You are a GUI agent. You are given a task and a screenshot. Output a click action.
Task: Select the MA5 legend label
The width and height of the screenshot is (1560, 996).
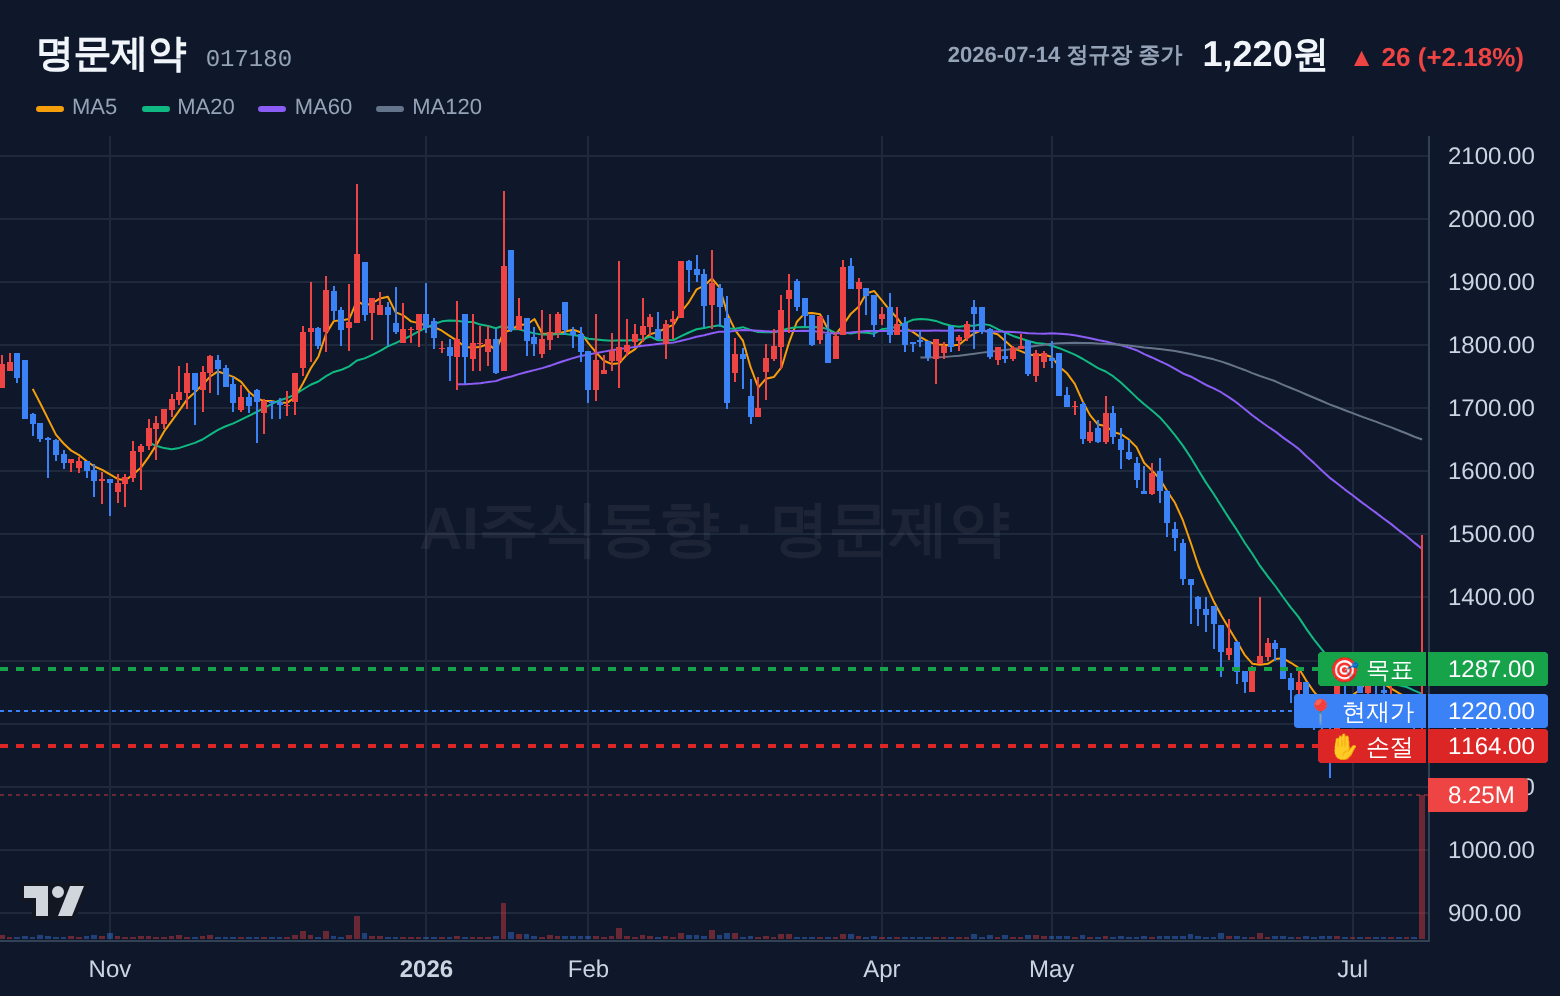coord(94,107)
